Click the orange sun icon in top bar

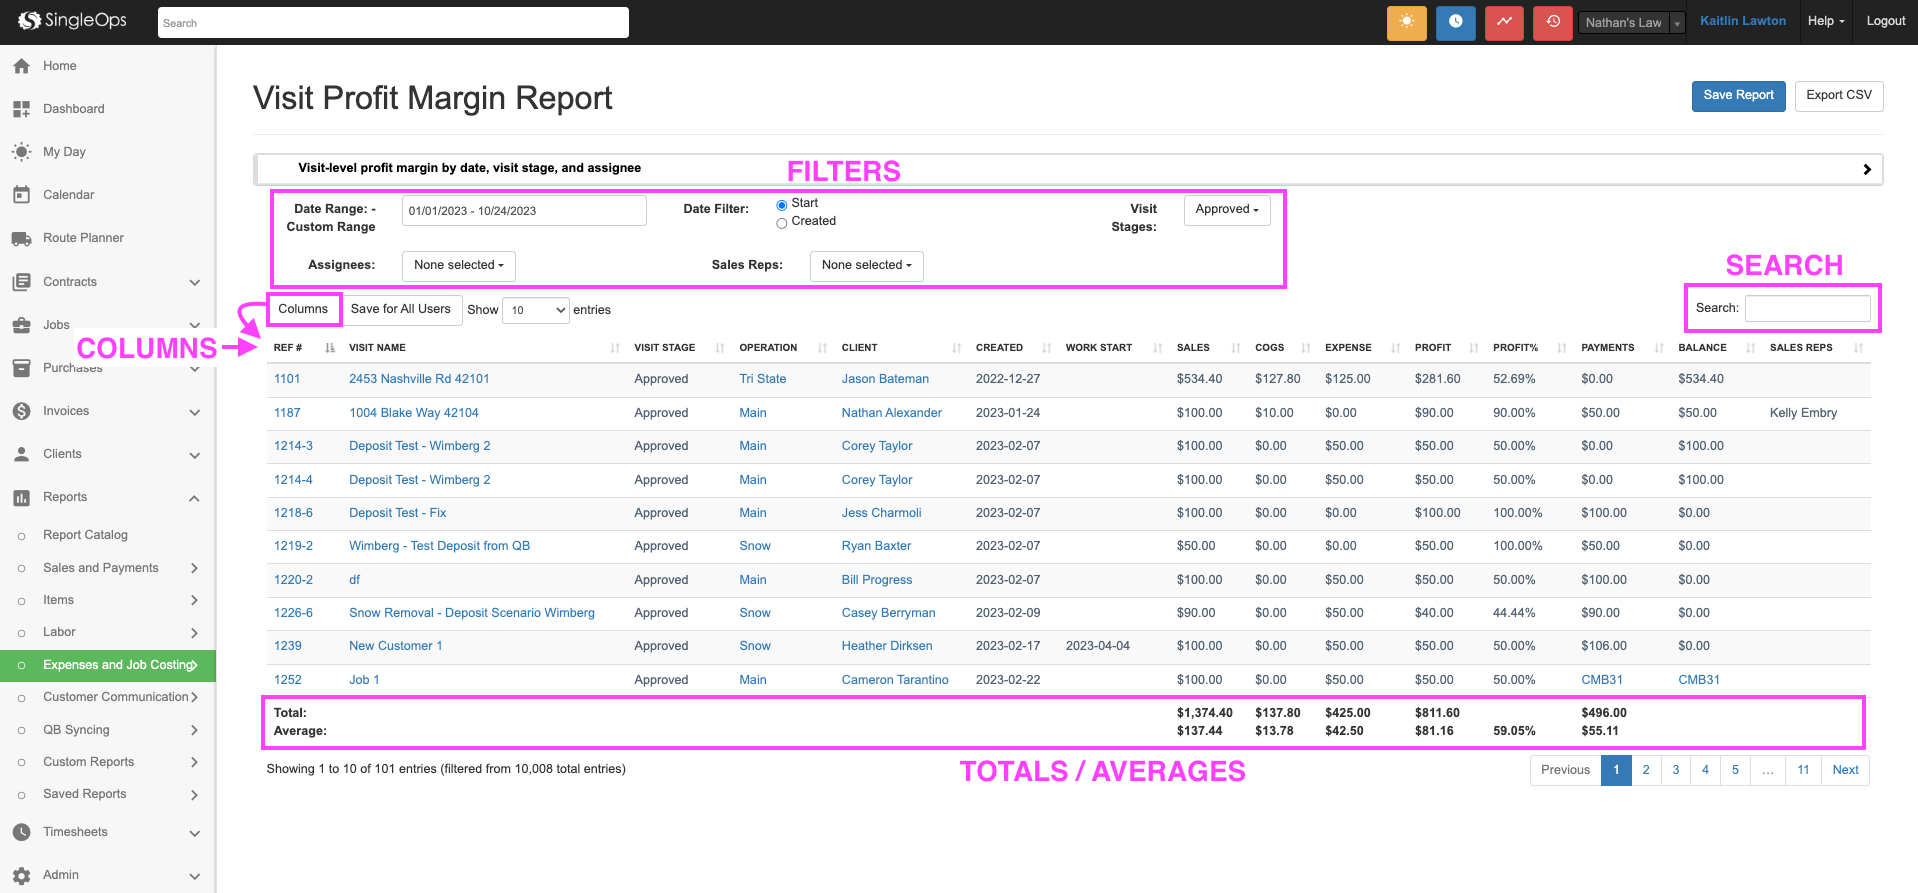click(x=1406, y=22)
